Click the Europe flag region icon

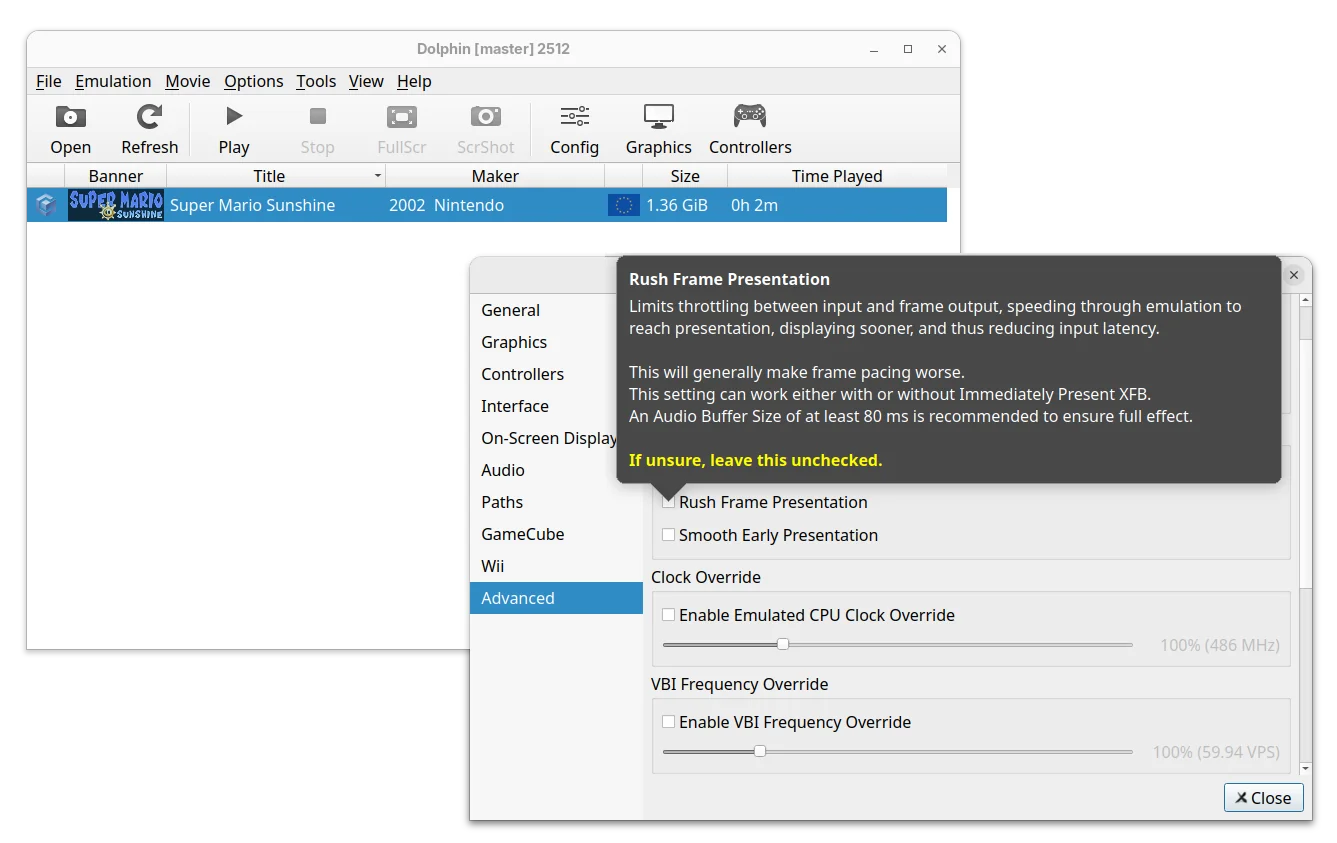tap(624, 205)
